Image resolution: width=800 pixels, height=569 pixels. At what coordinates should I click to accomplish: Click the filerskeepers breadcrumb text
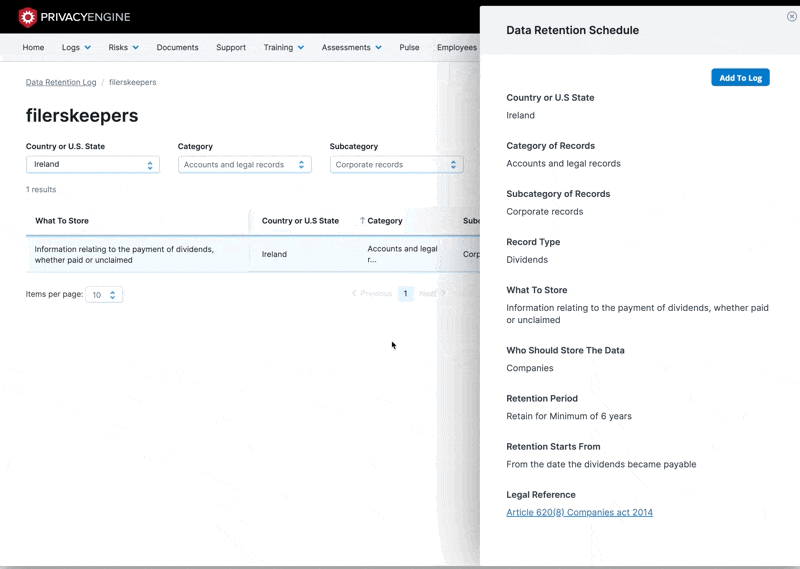coord(133,82)
